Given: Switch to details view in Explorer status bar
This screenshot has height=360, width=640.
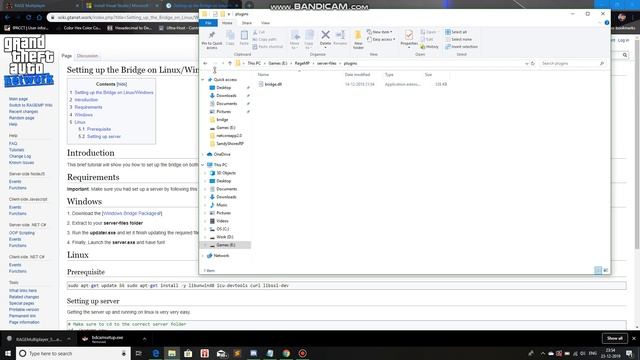Looking at the screenshot, I should (598, 270).
